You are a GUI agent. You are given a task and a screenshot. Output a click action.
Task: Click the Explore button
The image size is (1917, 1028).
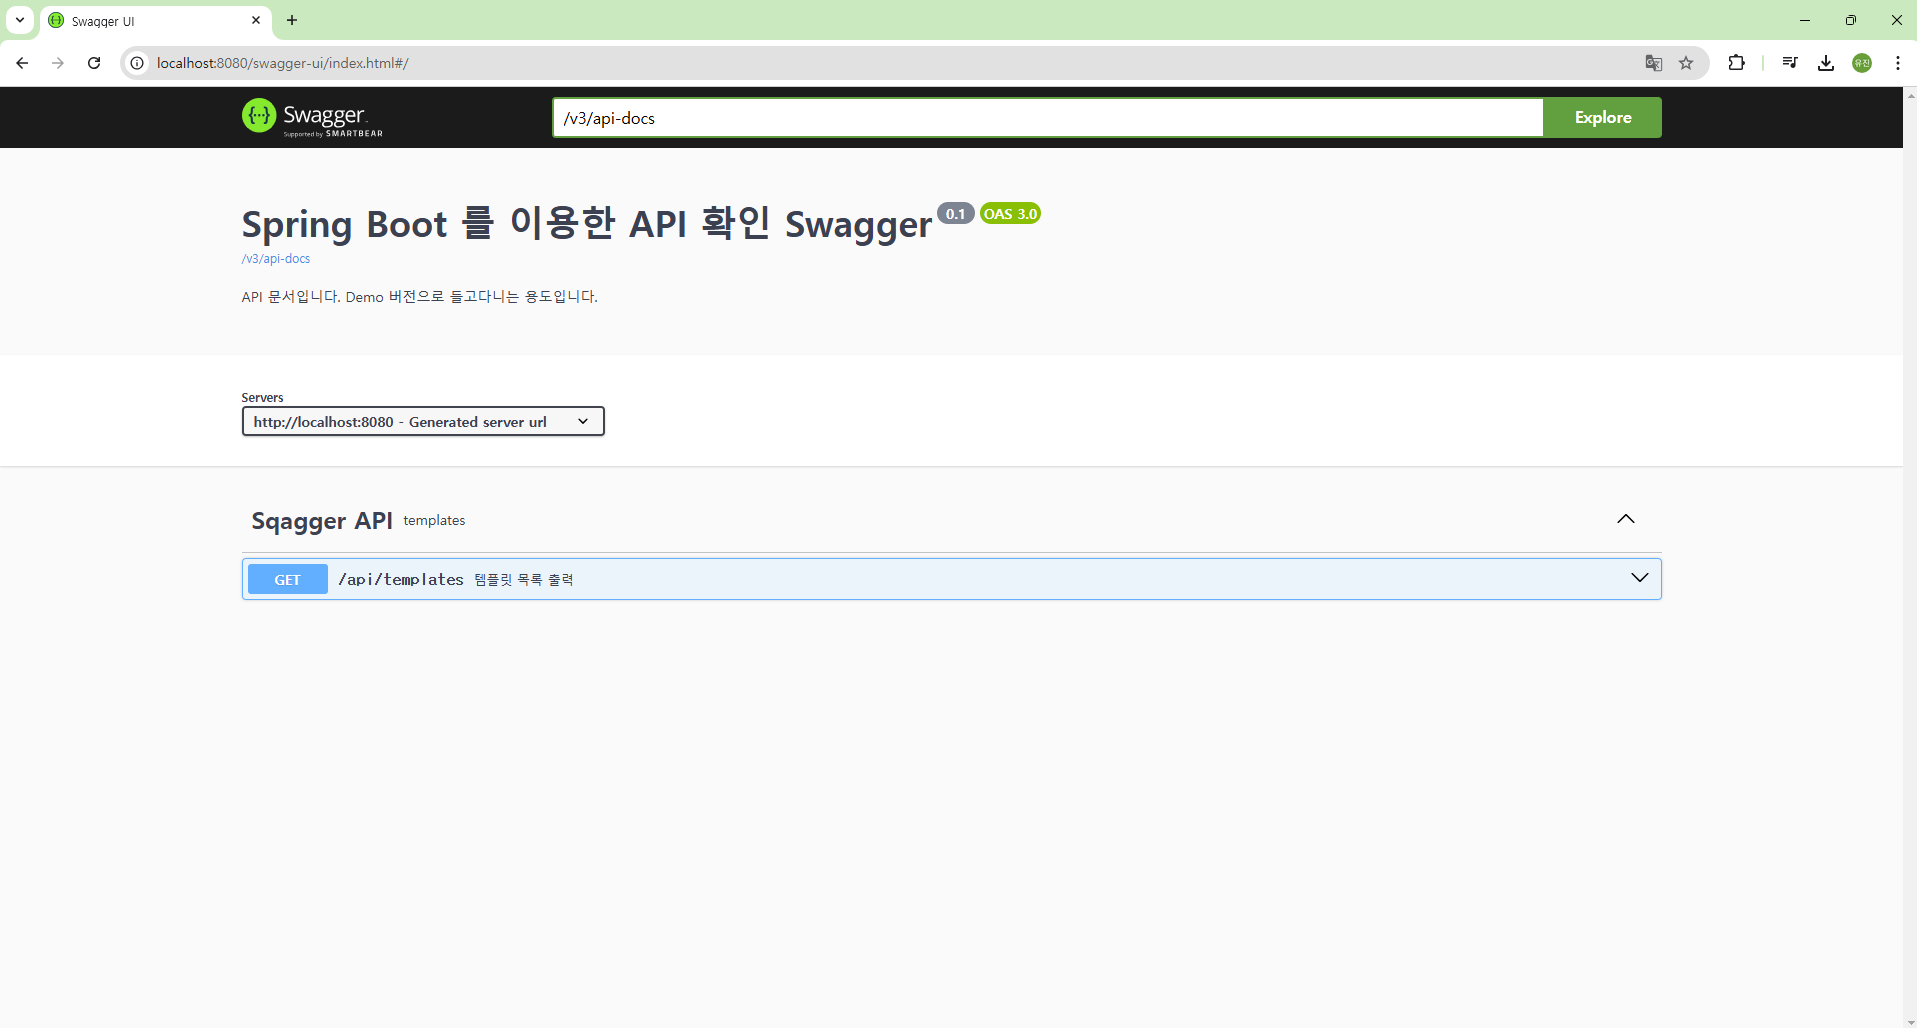pos(1602,117)
